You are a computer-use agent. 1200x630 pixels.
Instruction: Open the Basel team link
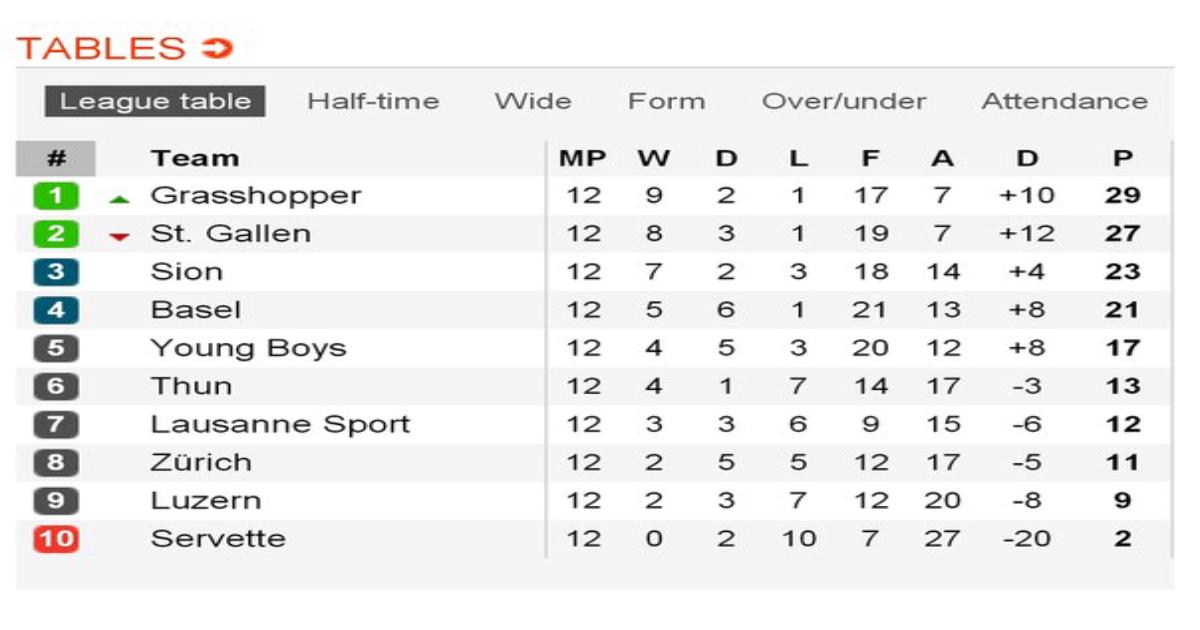click(196, 310)
